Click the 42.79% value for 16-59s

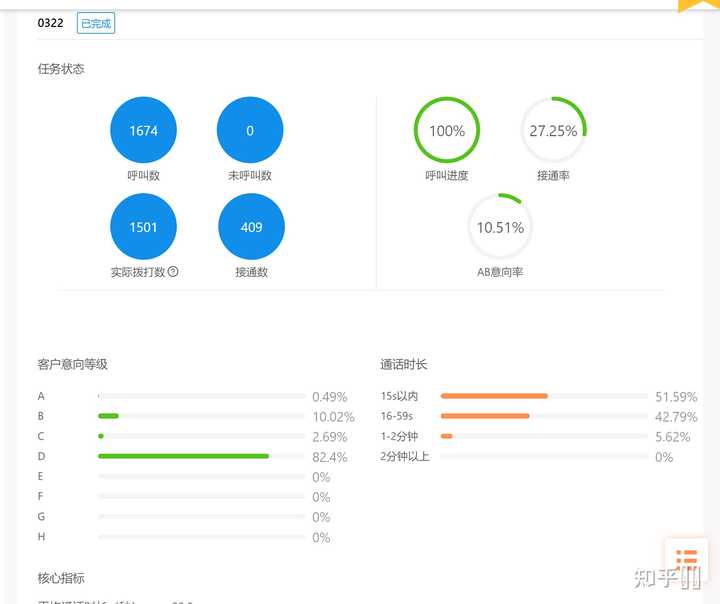coord(676,417)
